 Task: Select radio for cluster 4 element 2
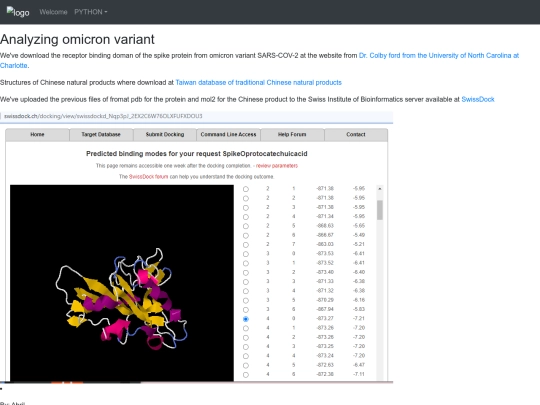coord(246,338)
